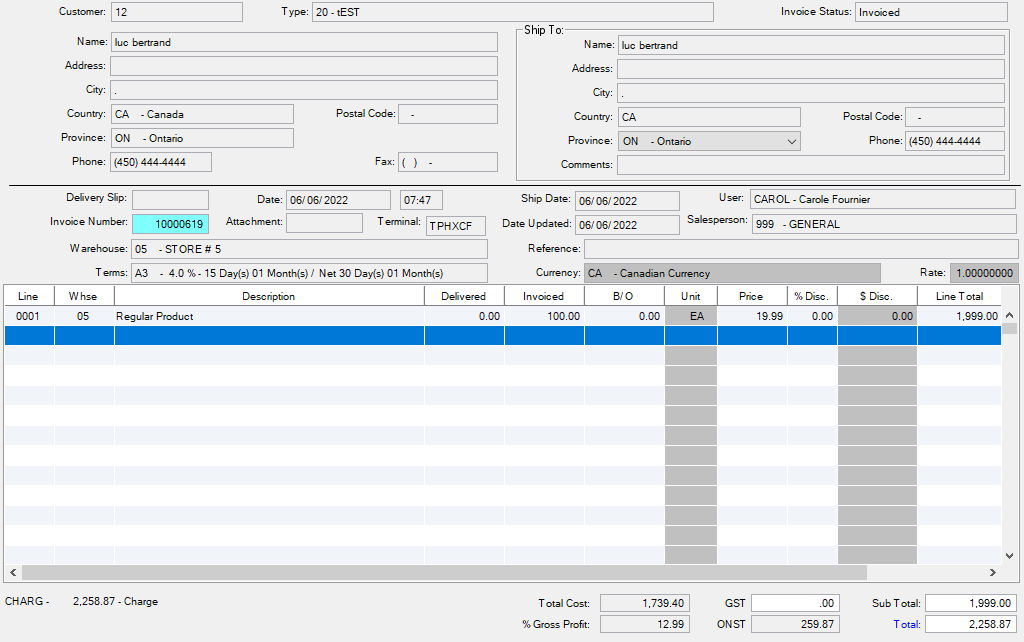Click the Ship To Comments field

[810, 165]
